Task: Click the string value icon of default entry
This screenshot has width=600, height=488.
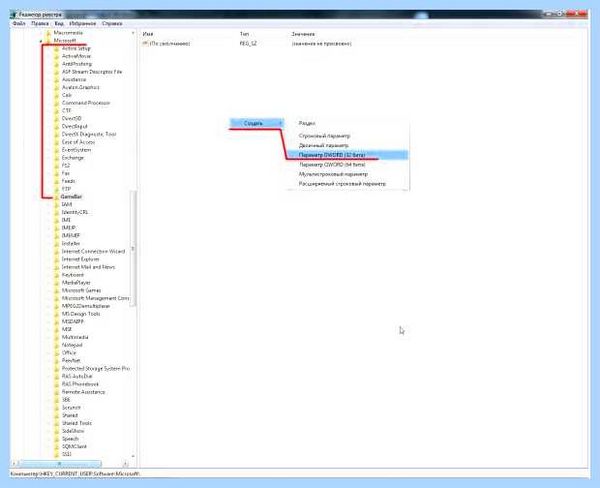Action: click(145, 44)
